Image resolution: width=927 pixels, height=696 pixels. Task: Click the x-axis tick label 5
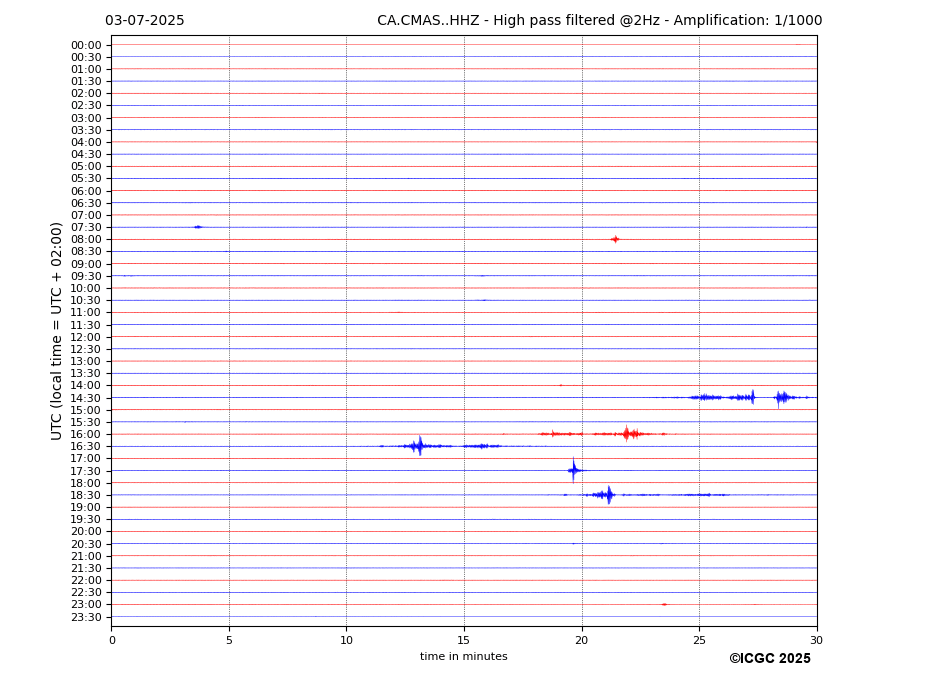point(229,640)
